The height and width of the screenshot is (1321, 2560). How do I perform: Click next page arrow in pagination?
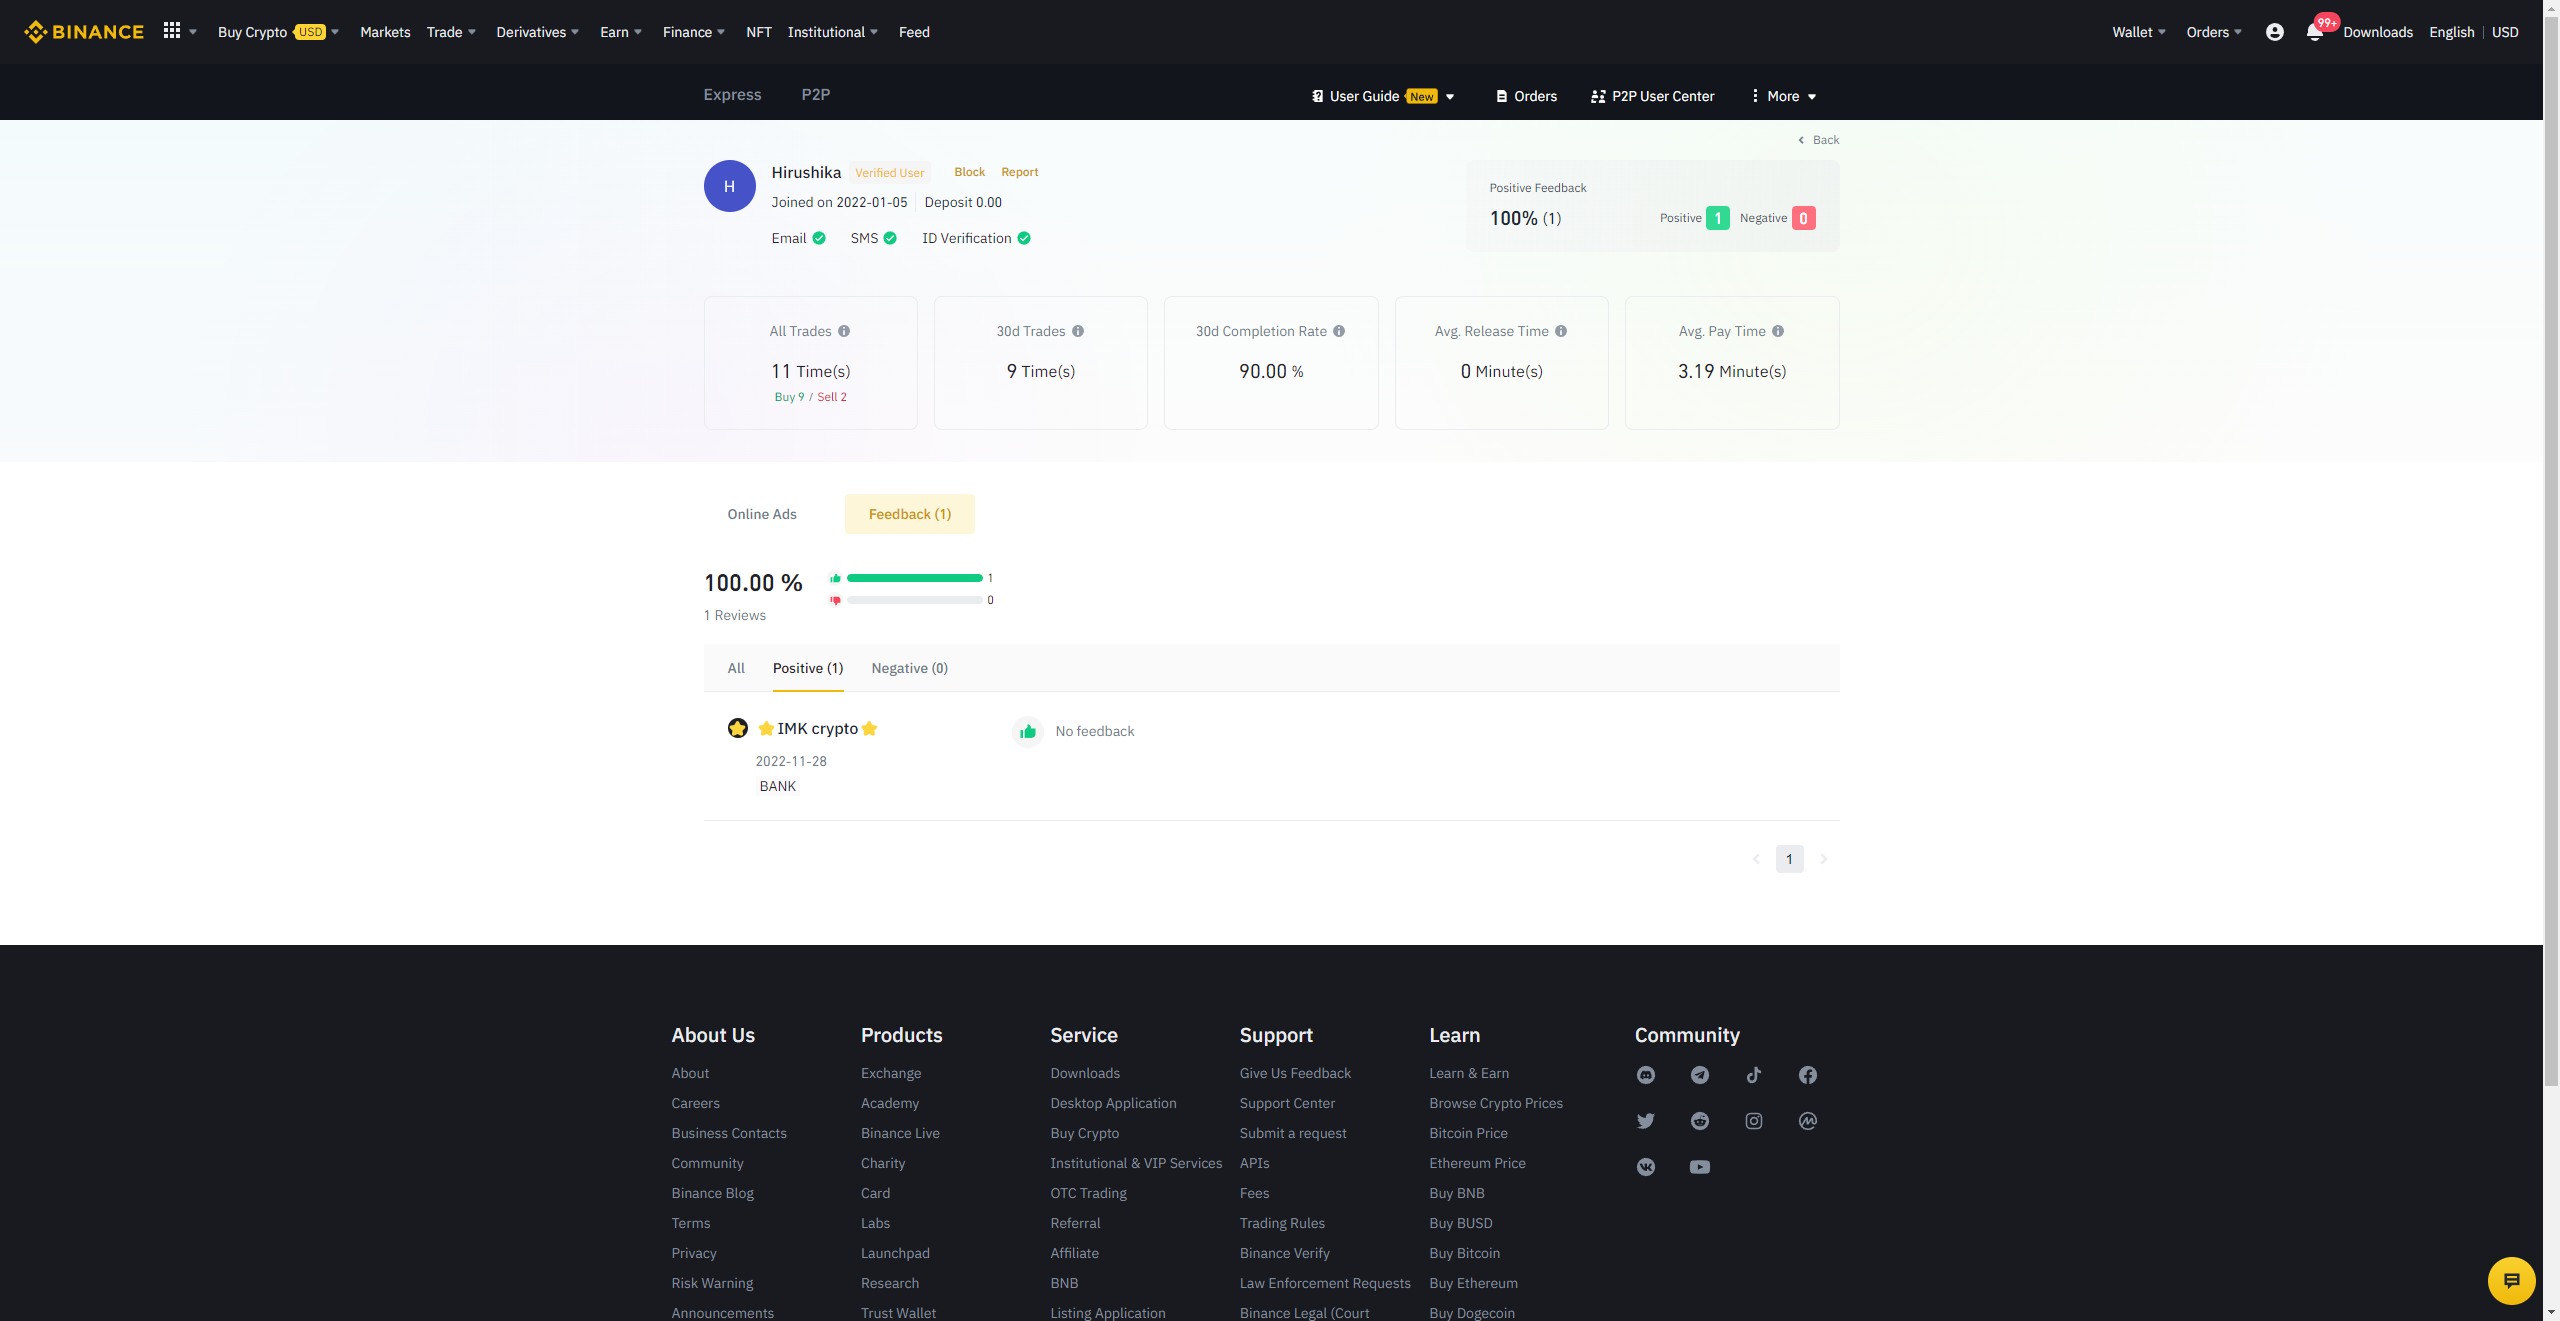1824,859
